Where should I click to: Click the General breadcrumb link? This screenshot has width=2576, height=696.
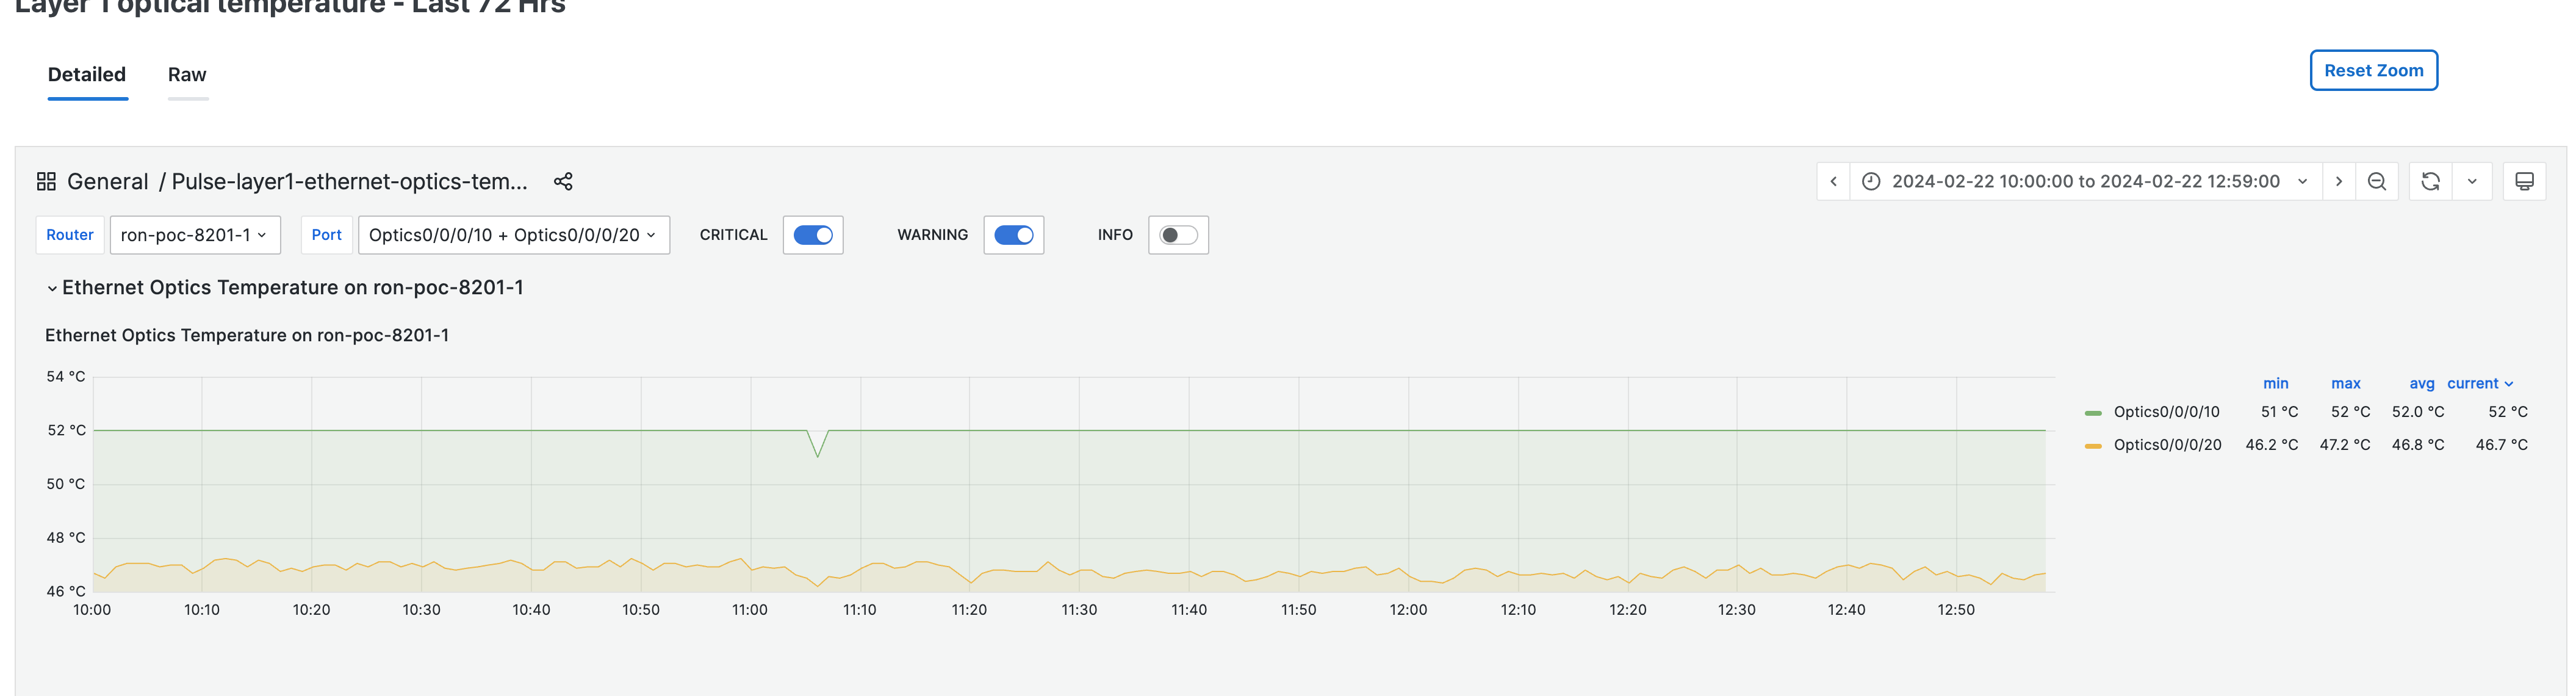point(107,181)
